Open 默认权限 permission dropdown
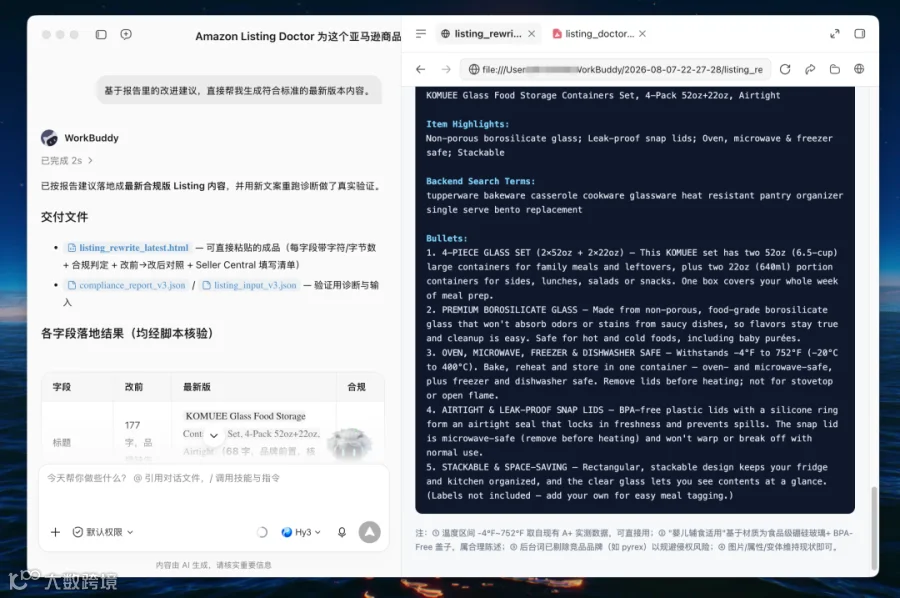 coord(103,532)
